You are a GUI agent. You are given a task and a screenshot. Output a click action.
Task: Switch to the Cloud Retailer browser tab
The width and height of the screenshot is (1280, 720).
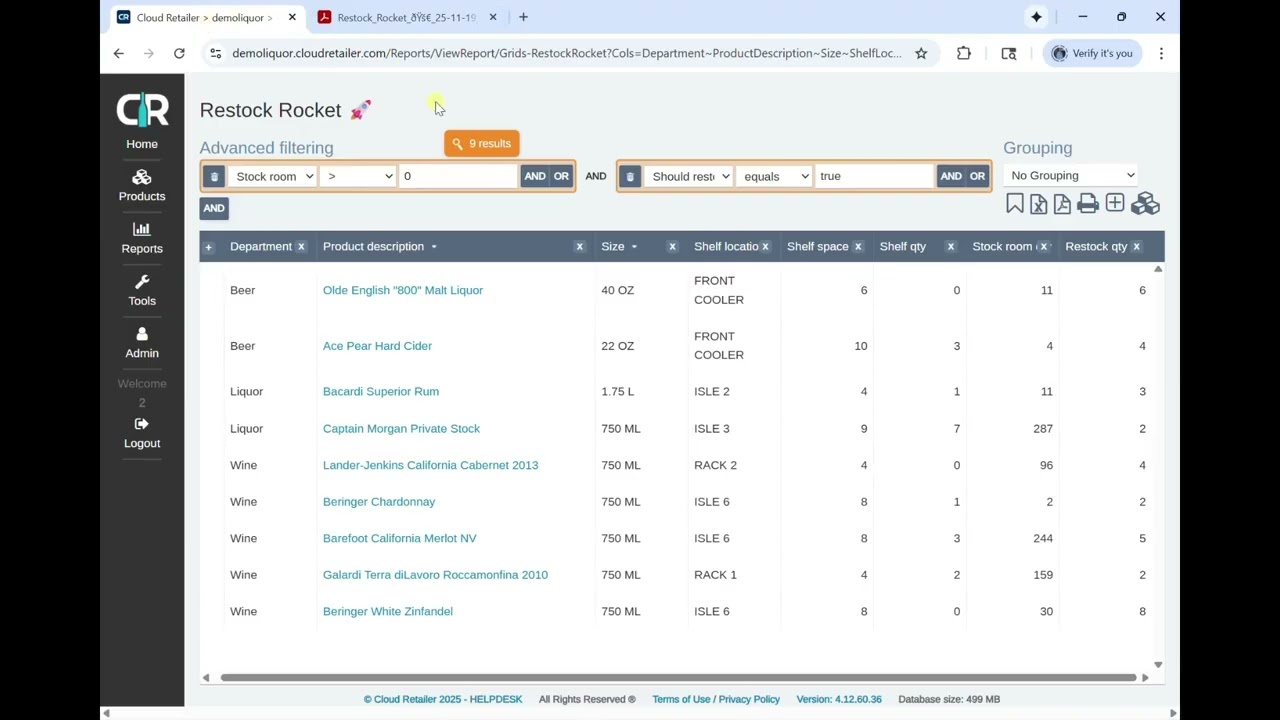[207, 17]
